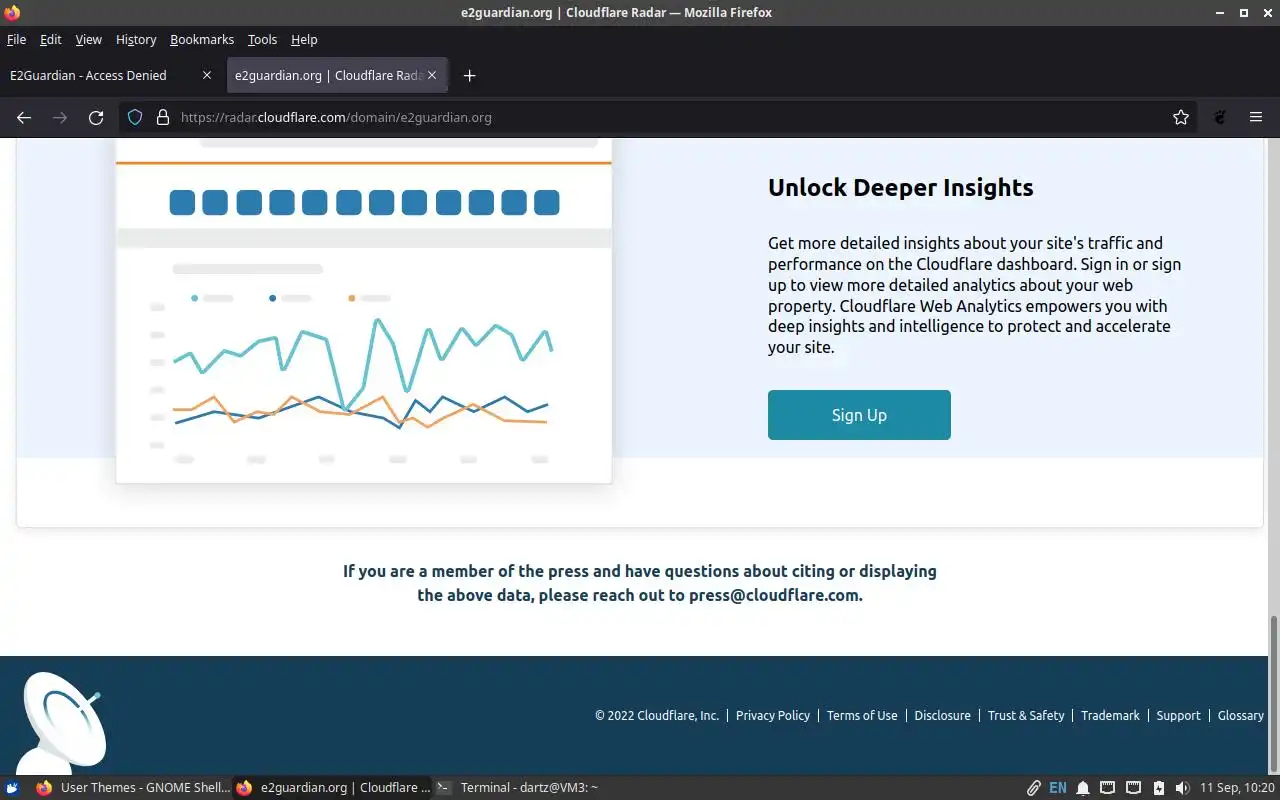Open the Glossary footer link
1280x800 pixels.
coord(1241,716)
